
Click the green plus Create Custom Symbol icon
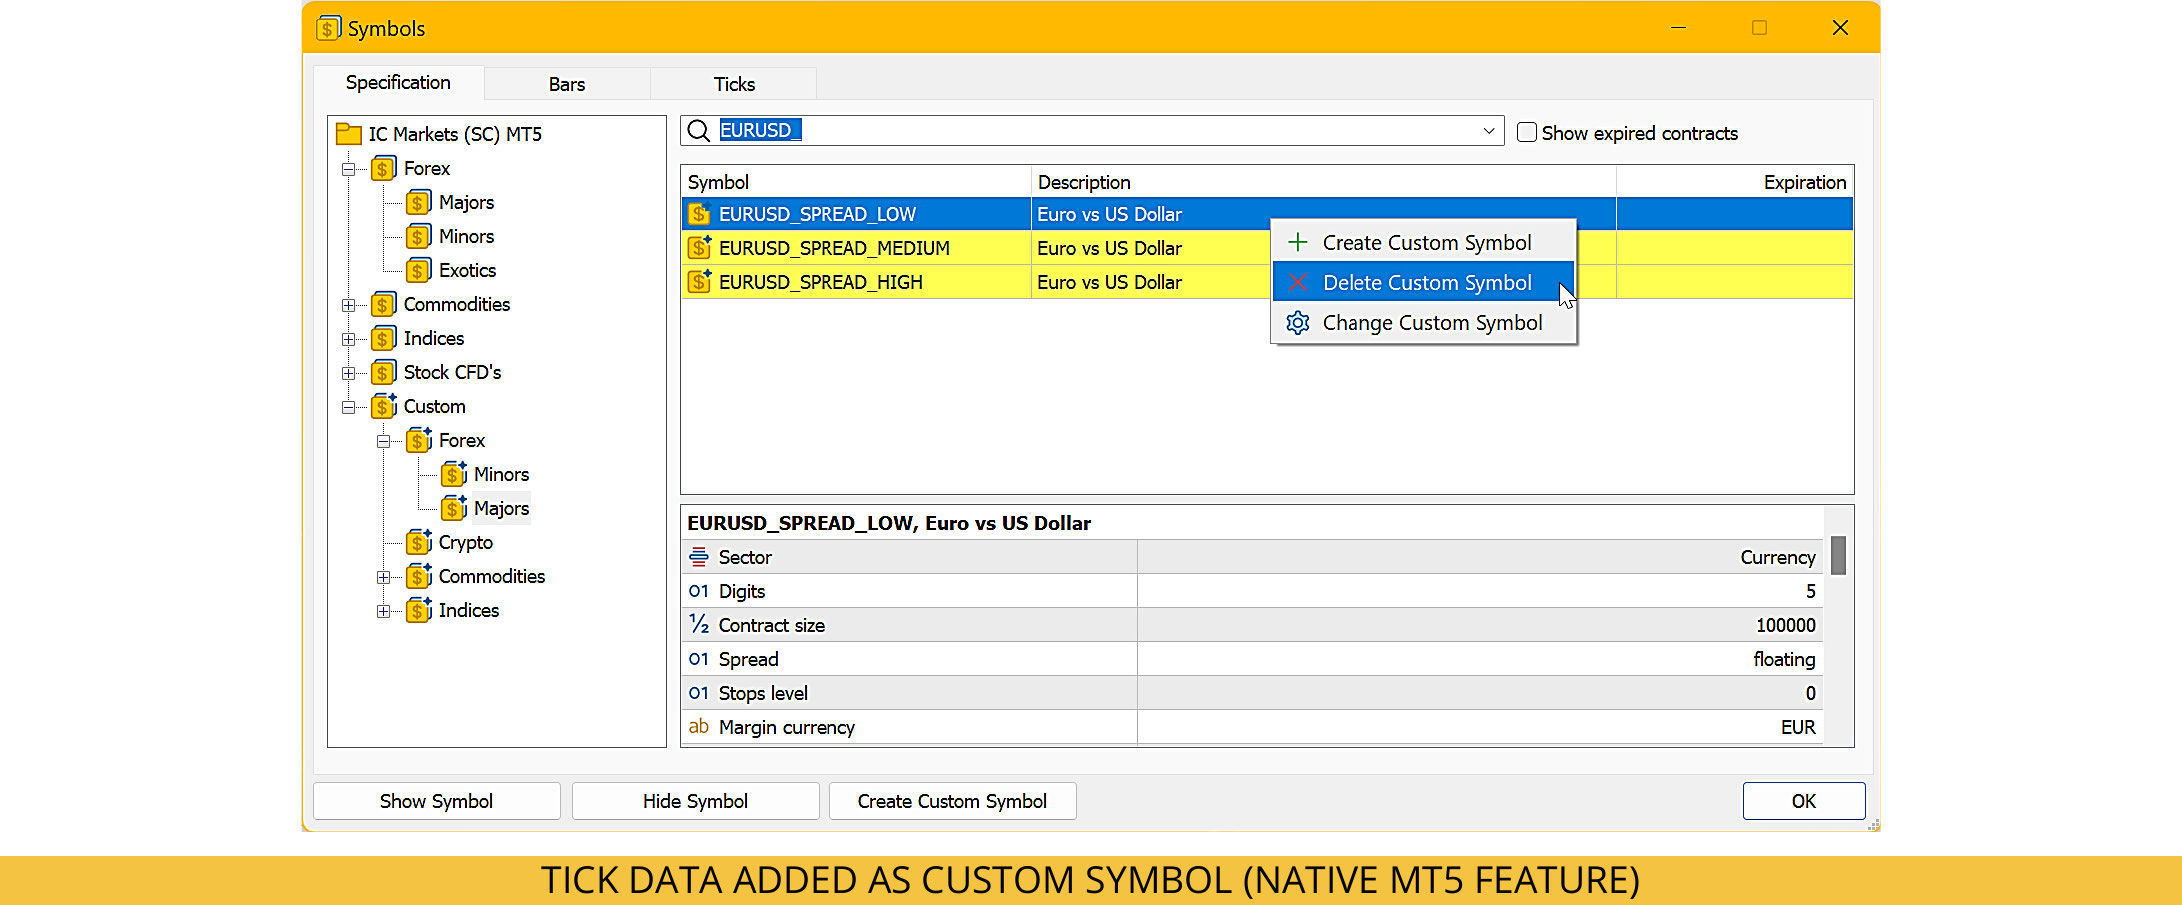[x=1298, y=242]
